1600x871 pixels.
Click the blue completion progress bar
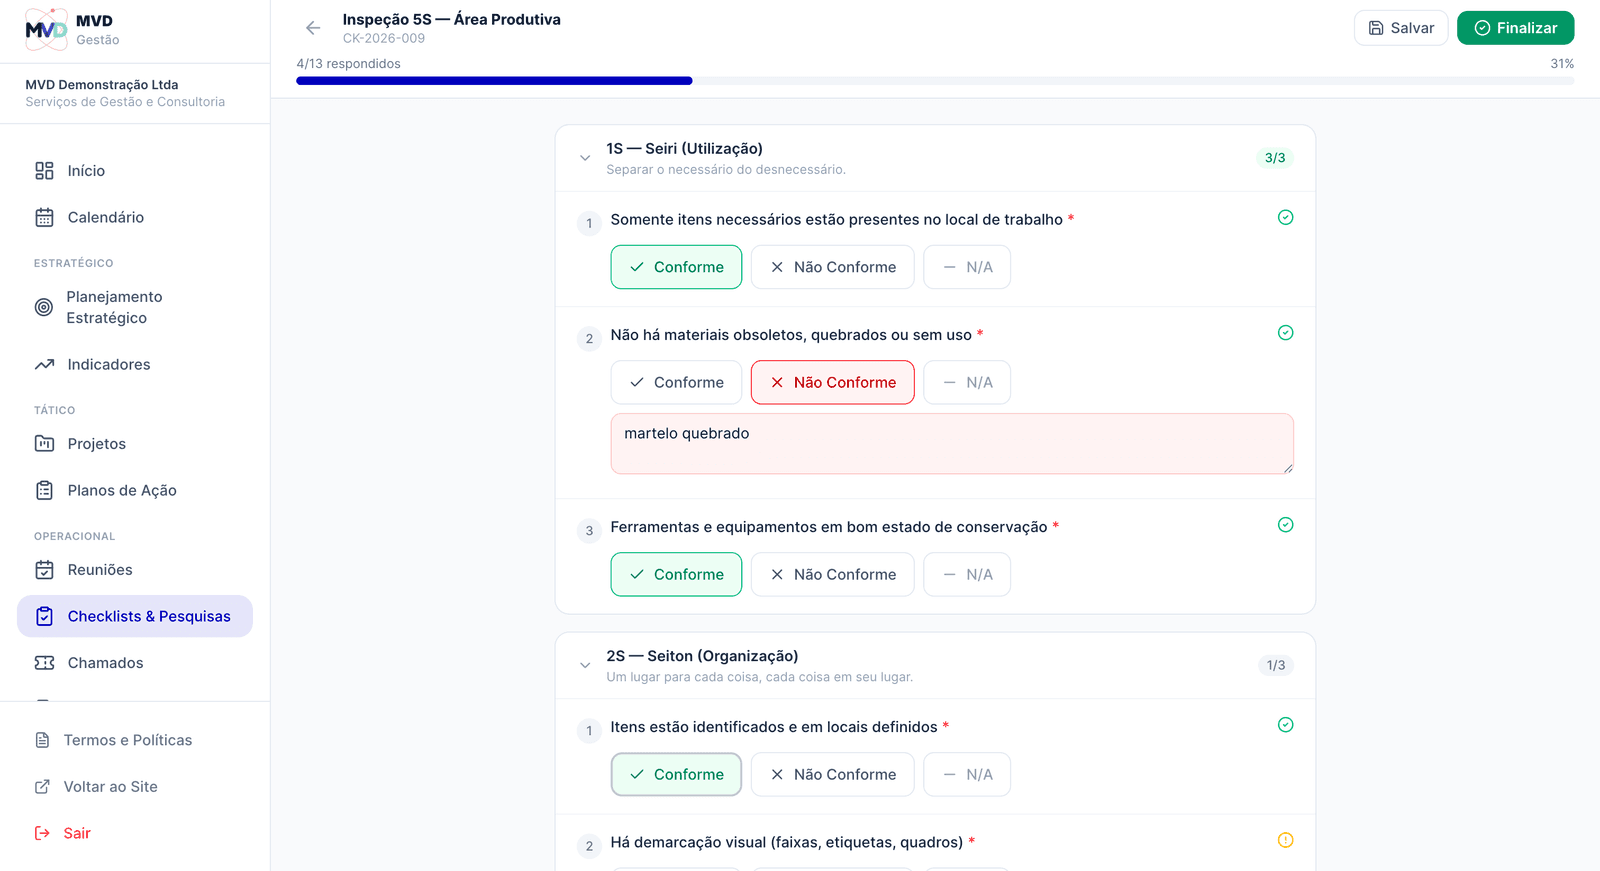[x=494, y=81]
